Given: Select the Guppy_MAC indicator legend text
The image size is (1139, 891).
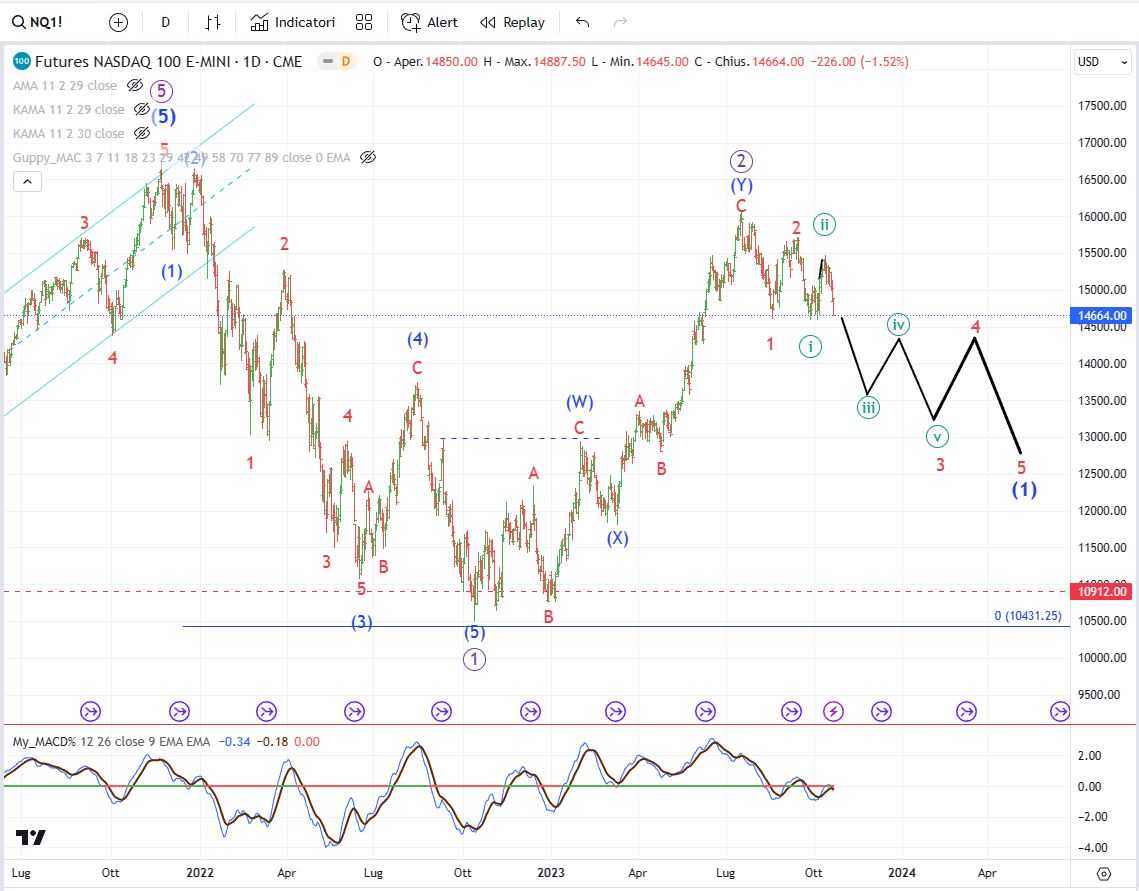Looking at the screenshot, I should 182,158.
